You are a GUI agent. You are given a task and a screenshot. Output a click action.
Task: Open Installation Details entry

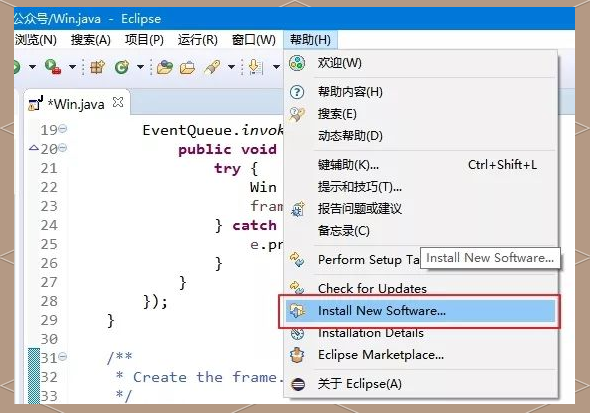pyautogui.click(x=420, y=333)
